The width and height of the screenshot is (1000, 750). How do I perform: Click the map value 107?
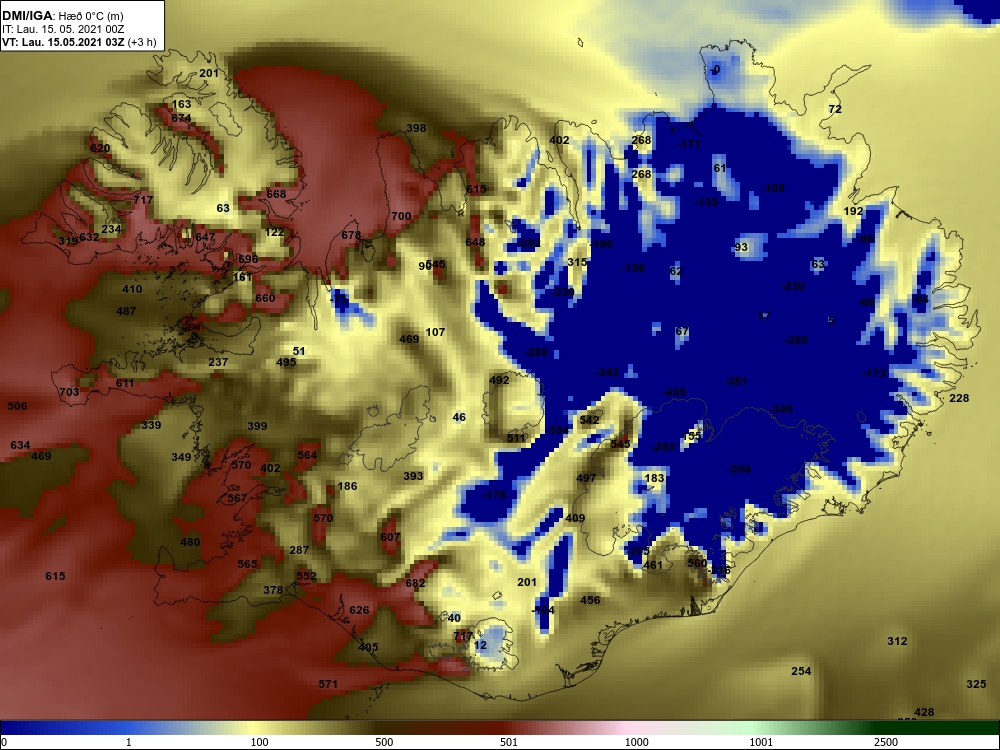[x=436, y=332]
